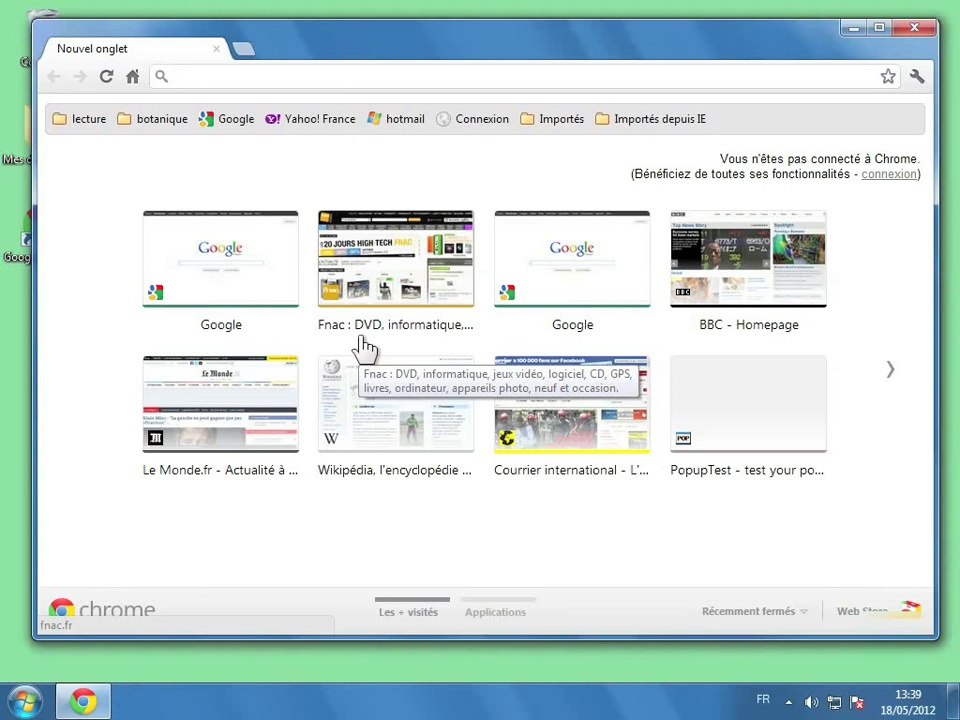Switch to Applications section
960x720 pixels.
click(x=495, y=612)
